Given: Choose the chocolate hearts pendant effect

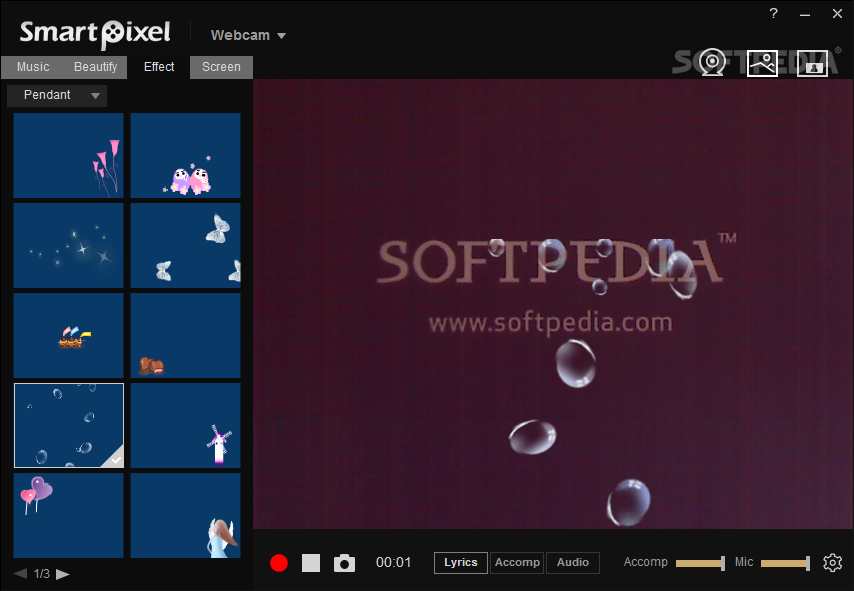Looking at the screenshot, I should click(185, 335).
